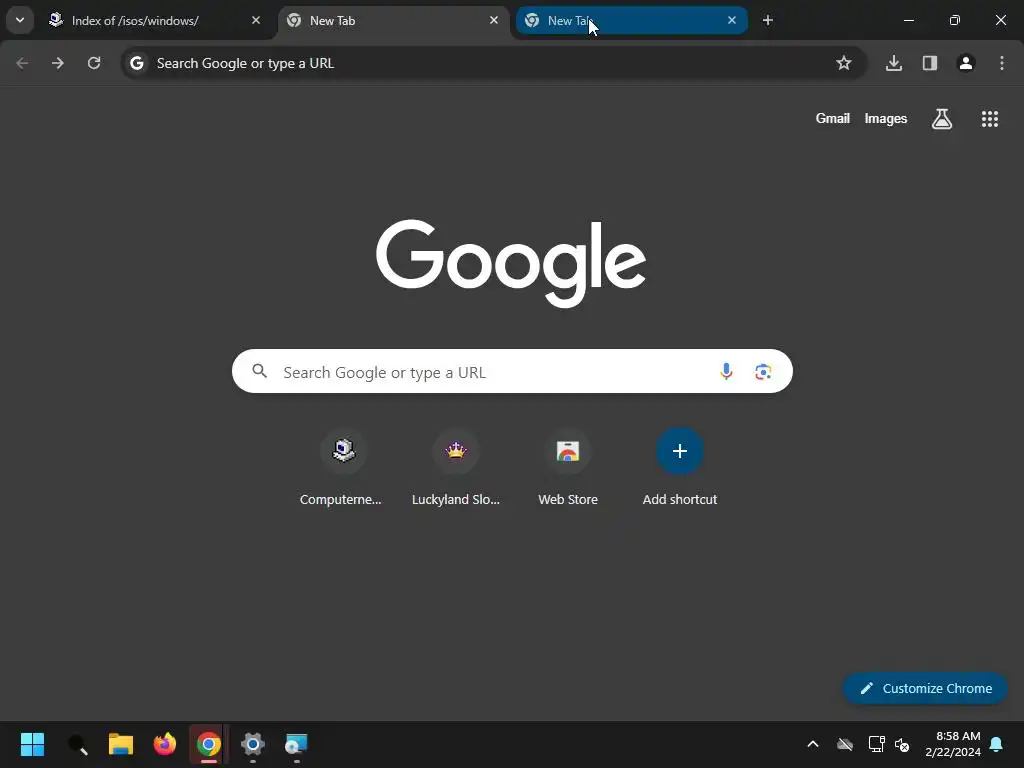This screenshot has height=768, width=1024.
Task: Open the Google apps grid
Action: [989, 119]
